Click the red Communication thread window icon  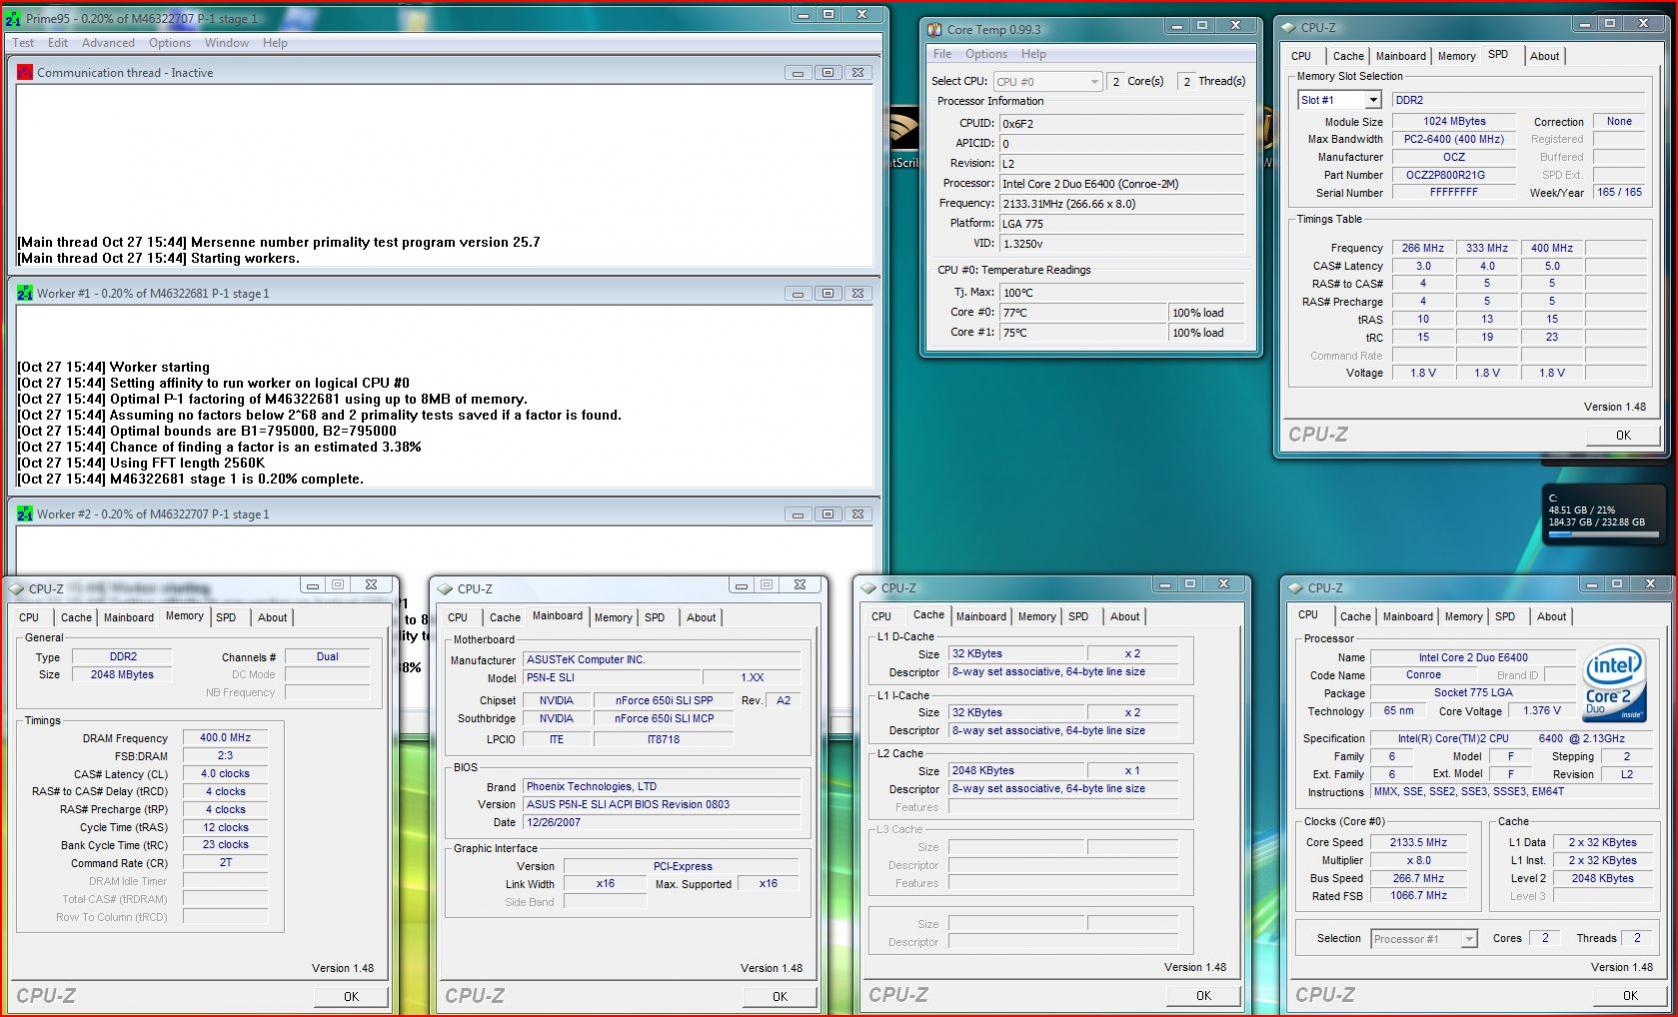point(25,72)
